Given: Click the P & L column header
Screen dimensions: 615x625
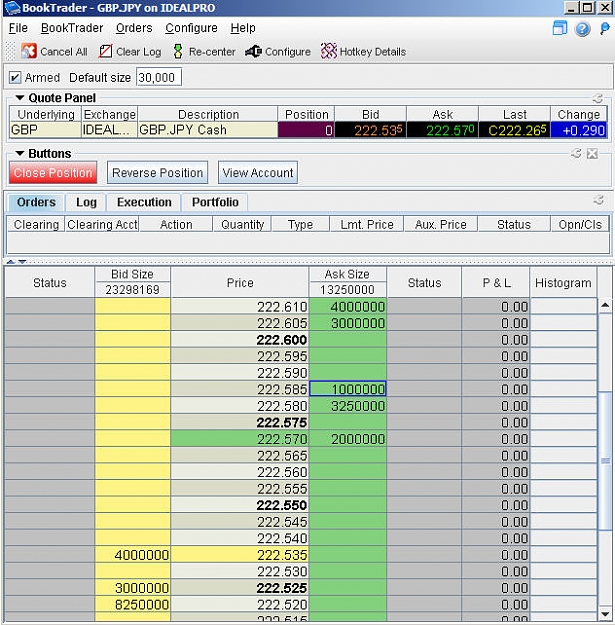Looking at the screenshot, I should [496, 283].
